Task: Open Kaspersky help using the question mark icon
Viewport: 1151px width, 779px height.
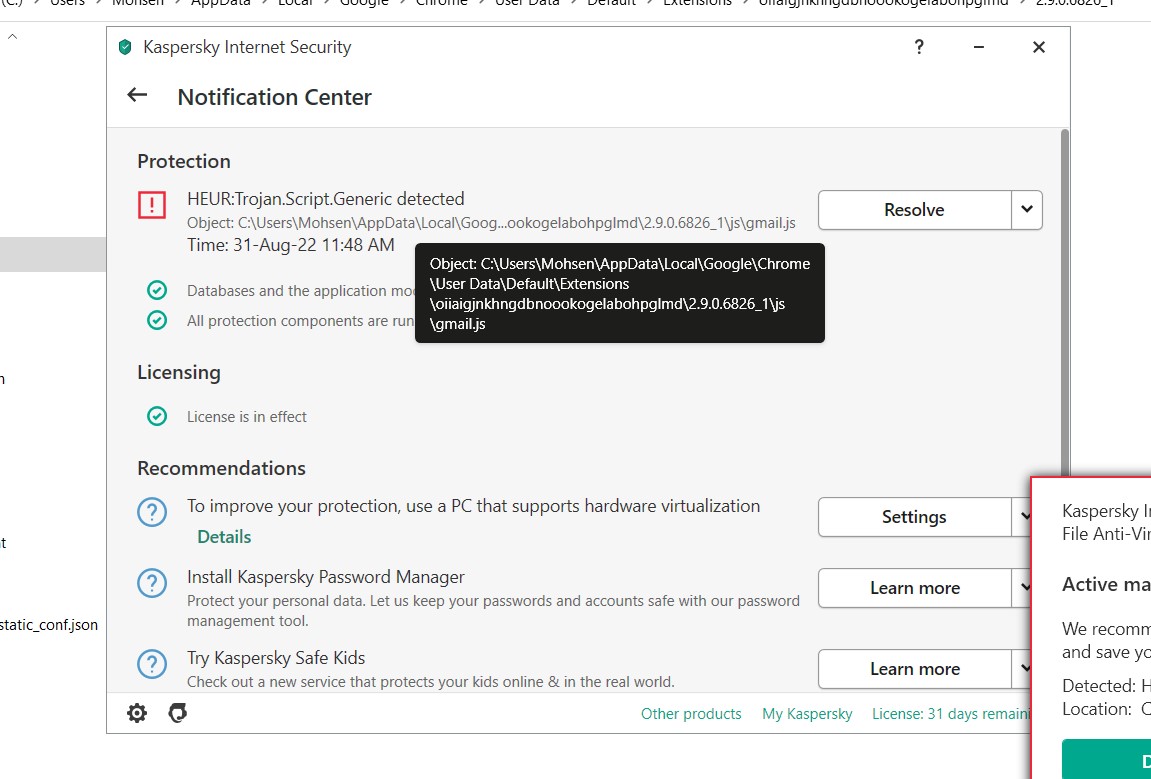Action: [918, 47]
